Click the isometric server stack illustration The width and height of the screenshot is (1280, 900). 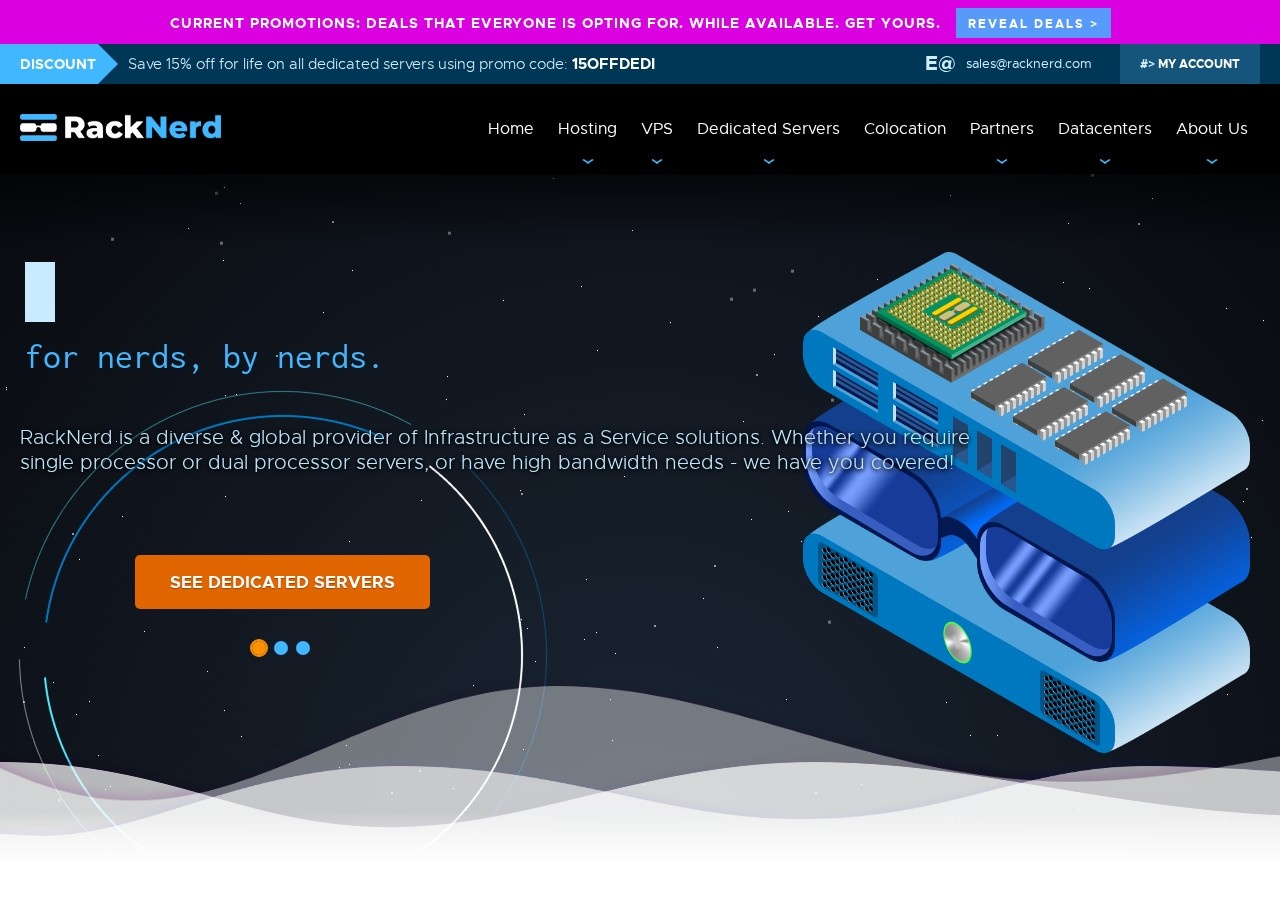click(x=1026, y=502)
